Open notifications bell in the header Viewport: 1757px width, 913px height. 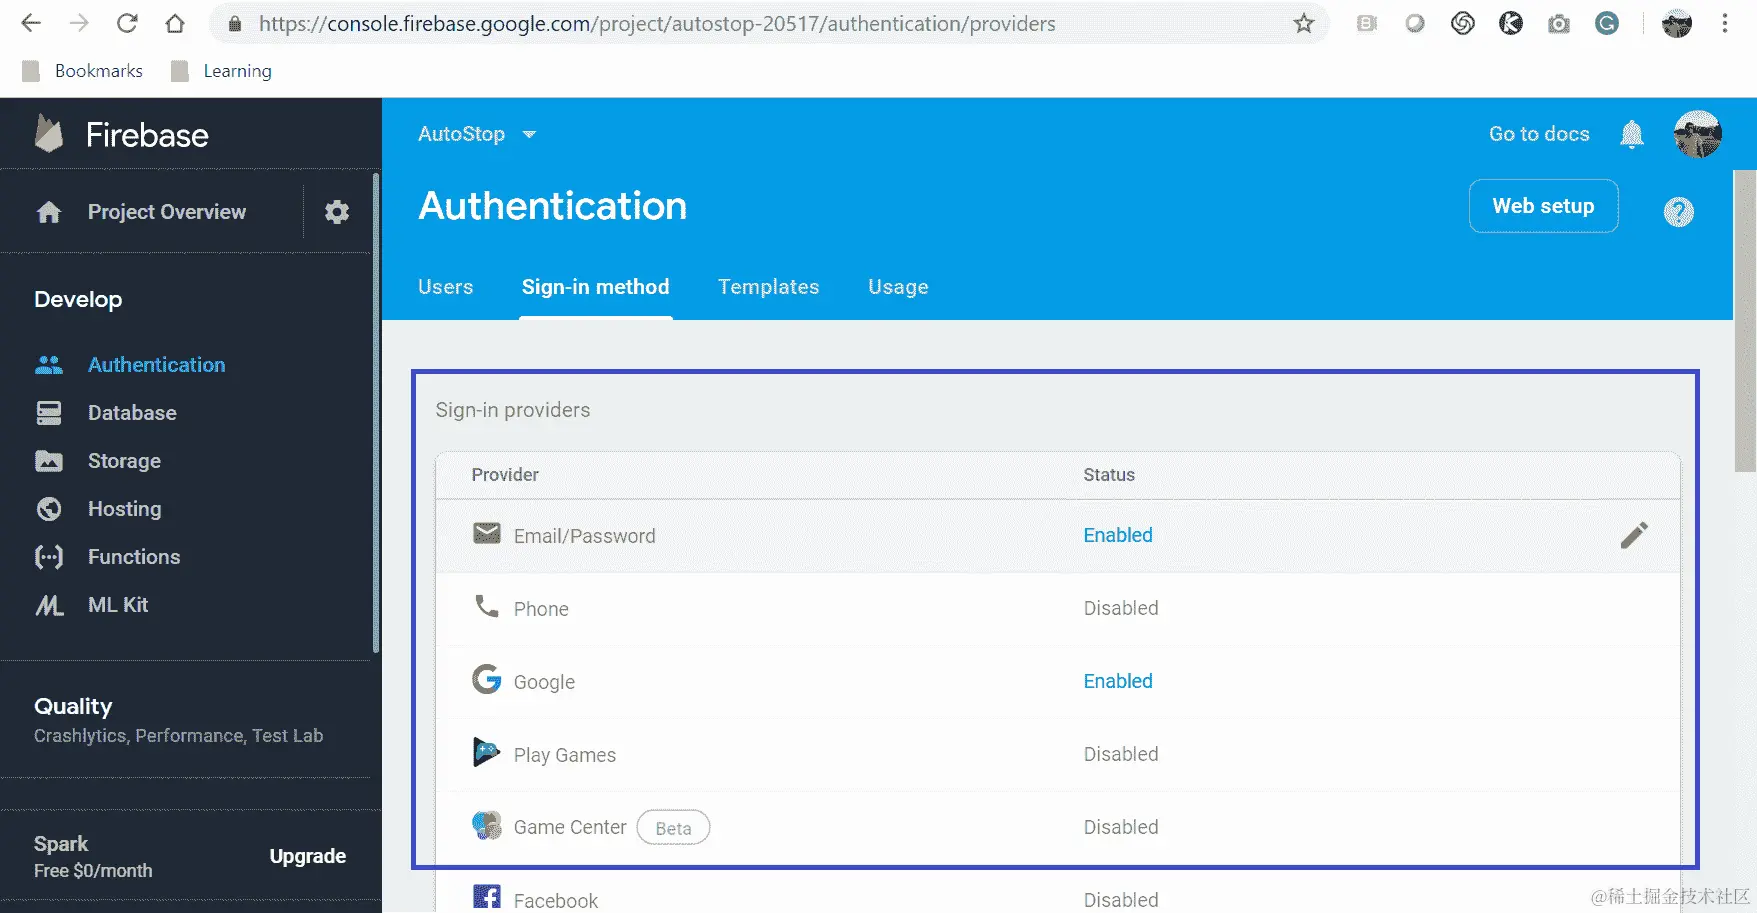tap(1631, 134)
